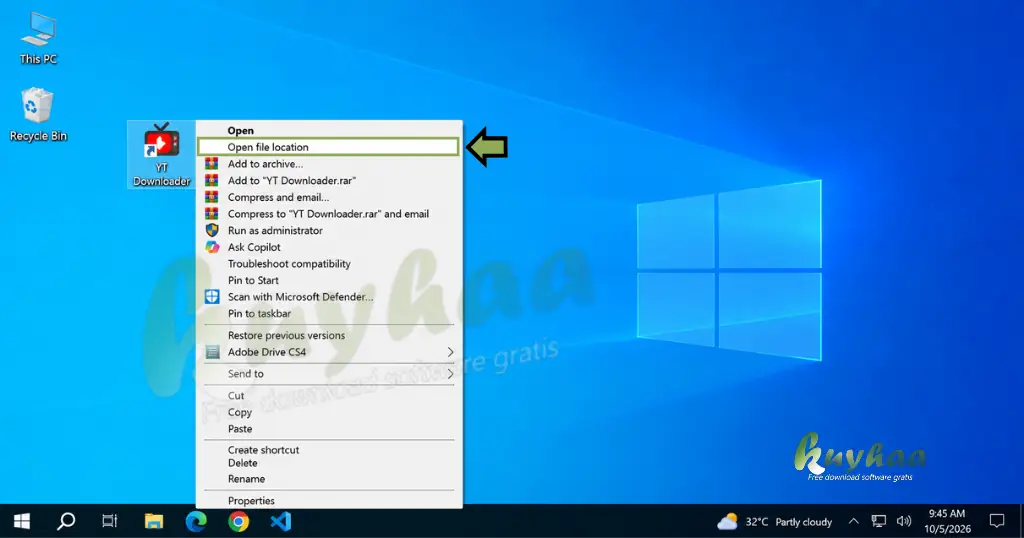Click the volume speaker icon in tray
This screenshot has height=538, width=1024.
point(904,521)
